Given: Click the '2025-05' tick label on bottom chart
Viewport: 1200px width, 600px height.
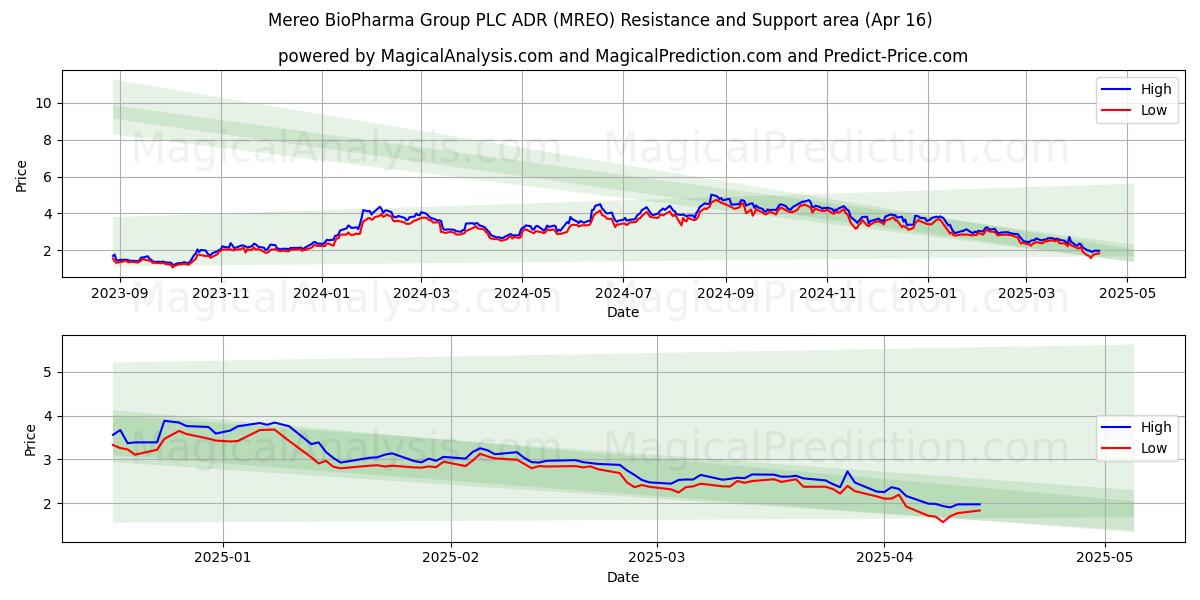Looking at the screenshot, I should (1105, 559).
